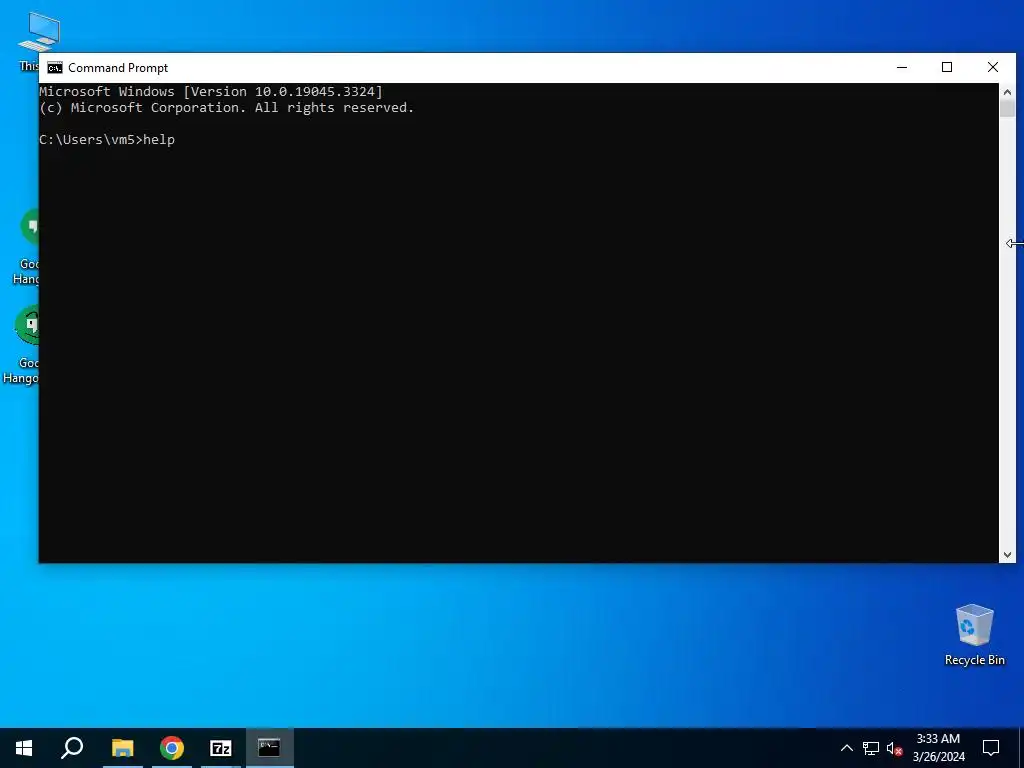Open the network status tray icon

tap(871, 748)
